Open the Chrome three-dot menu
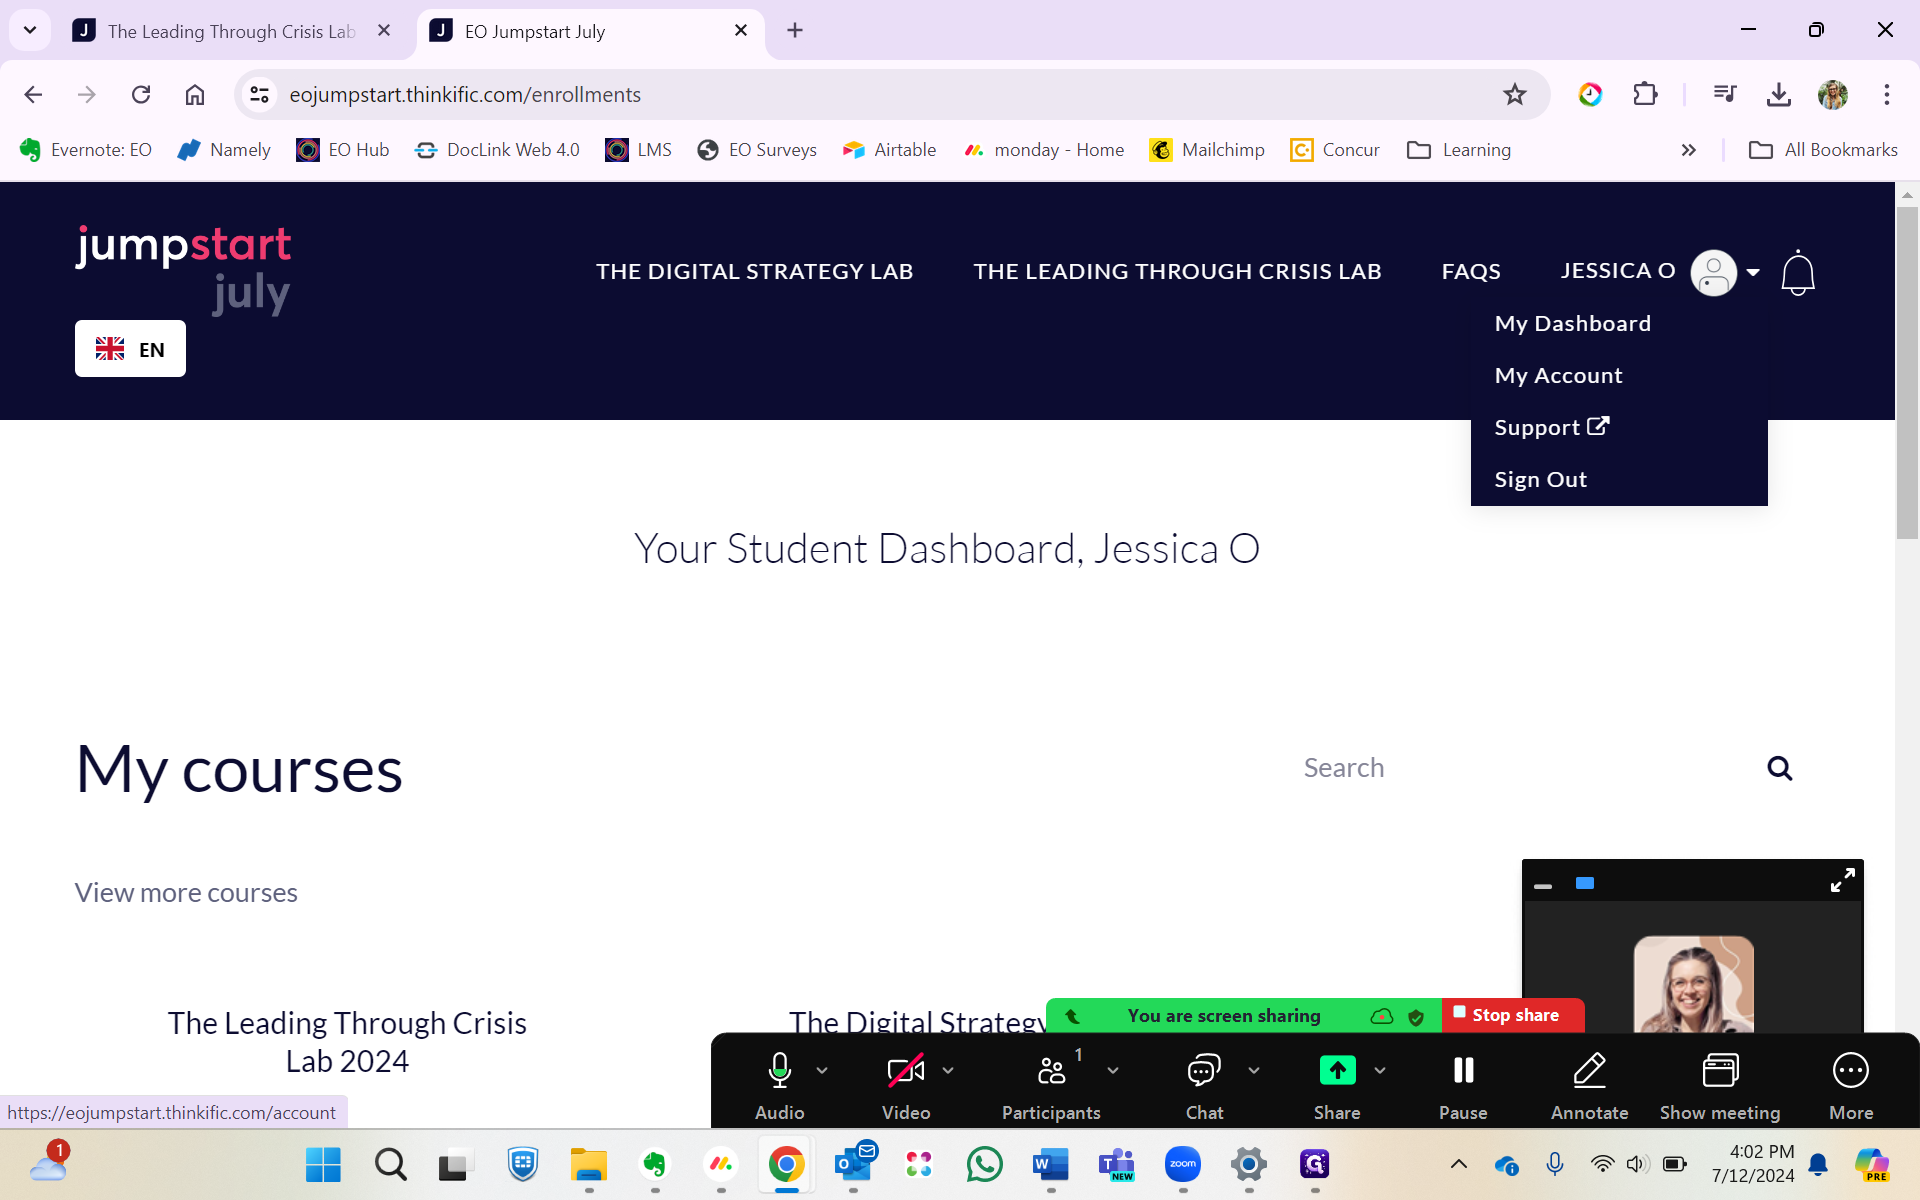Viewport: 1920px width, 1200px height. [1887, 94]
